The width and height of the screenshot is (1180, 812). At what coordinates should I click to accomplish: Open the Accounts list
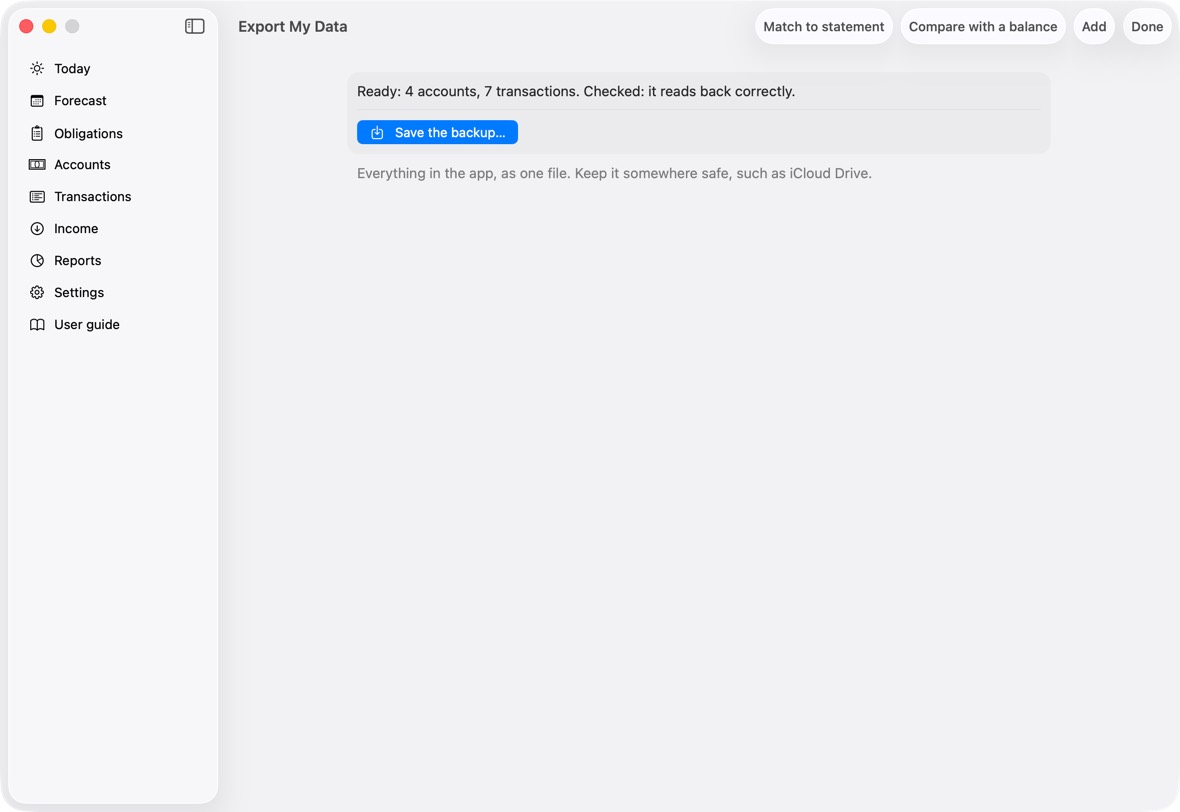(x=82, y=165)
